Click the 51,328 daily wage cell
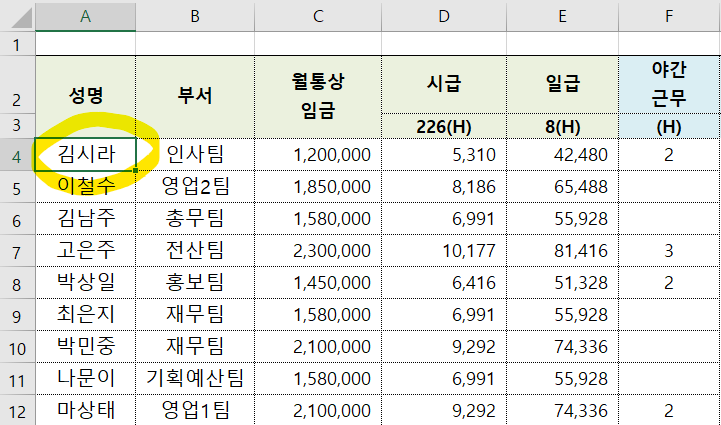The width and height of the screenshot is (721, 425). point(562,282)
